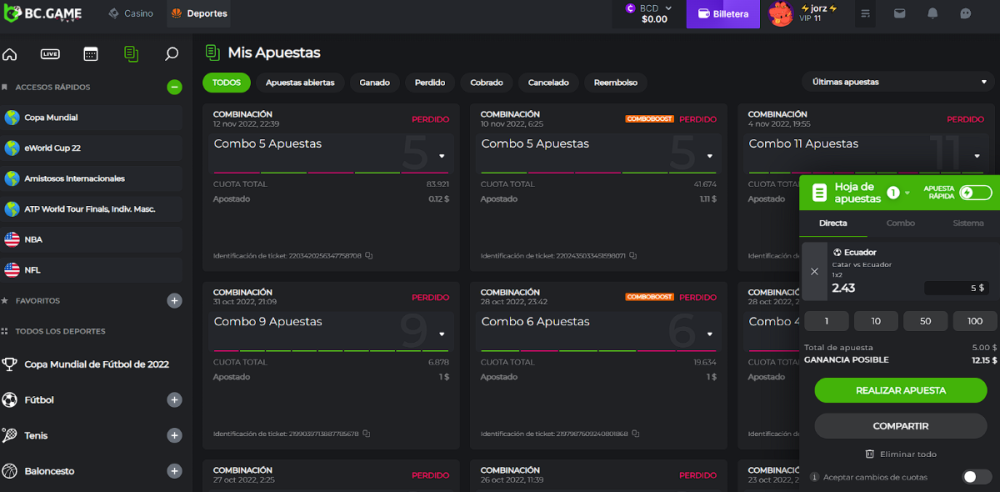Toggle Apuesta Rápida switch
The width and height of the screenshot is (1000, 492).
[975, 192]
